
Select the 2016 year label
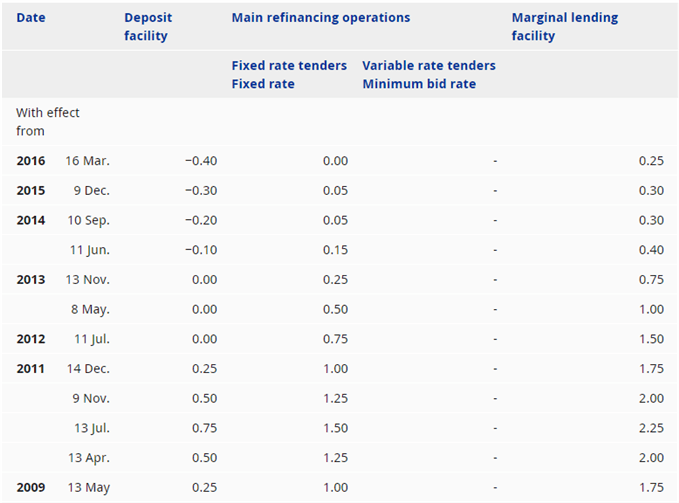click(31, 161)
